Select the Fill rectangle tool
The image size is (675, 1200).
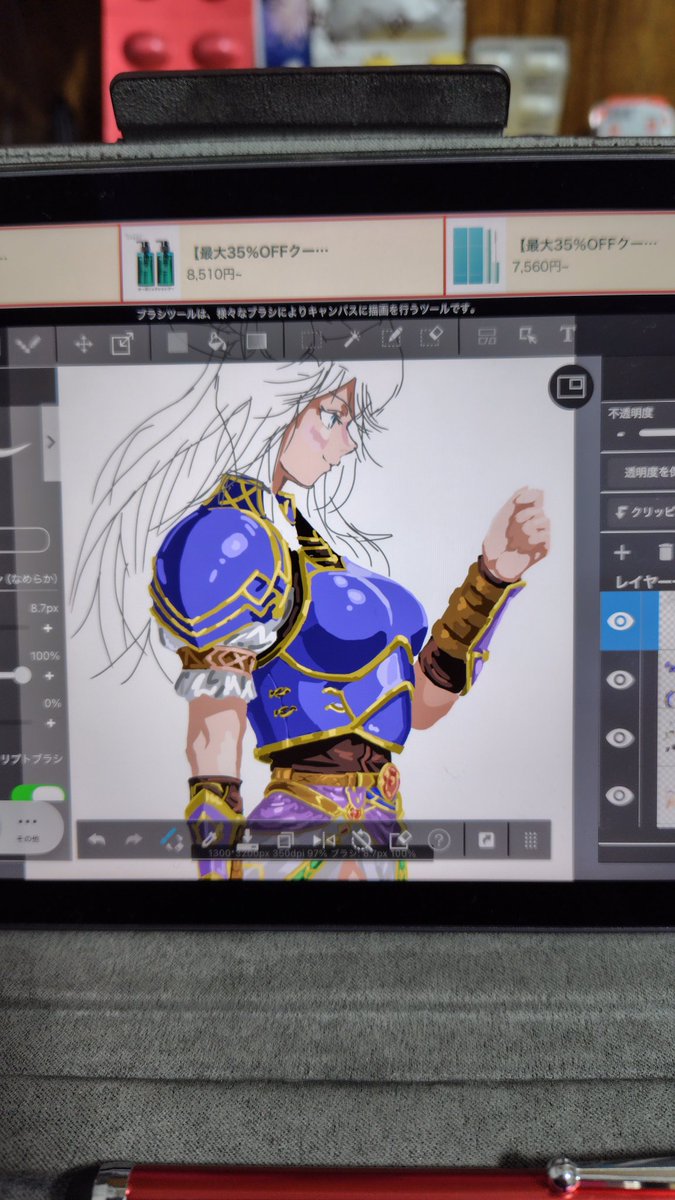[177, 342]
